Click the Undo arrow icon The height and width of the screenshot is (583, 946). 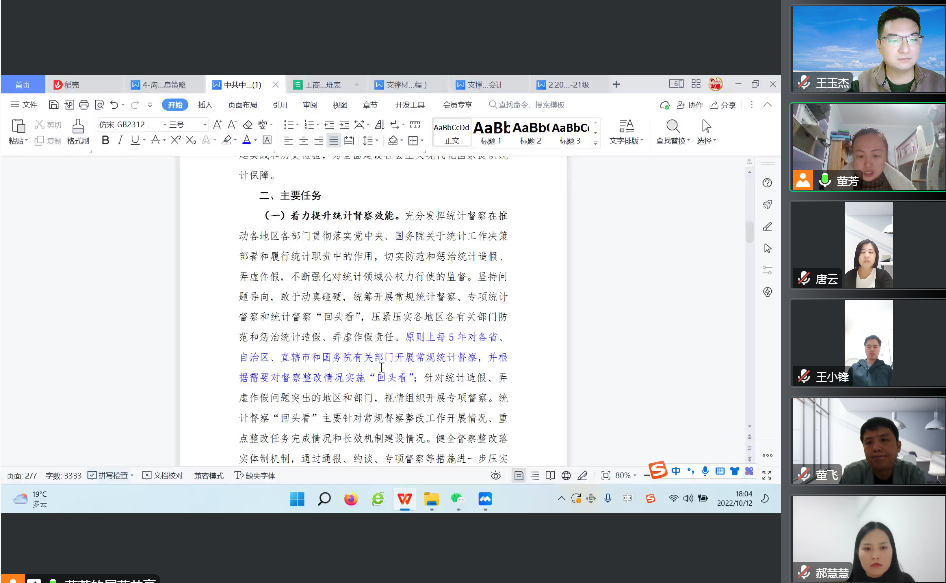pos(114,104)
